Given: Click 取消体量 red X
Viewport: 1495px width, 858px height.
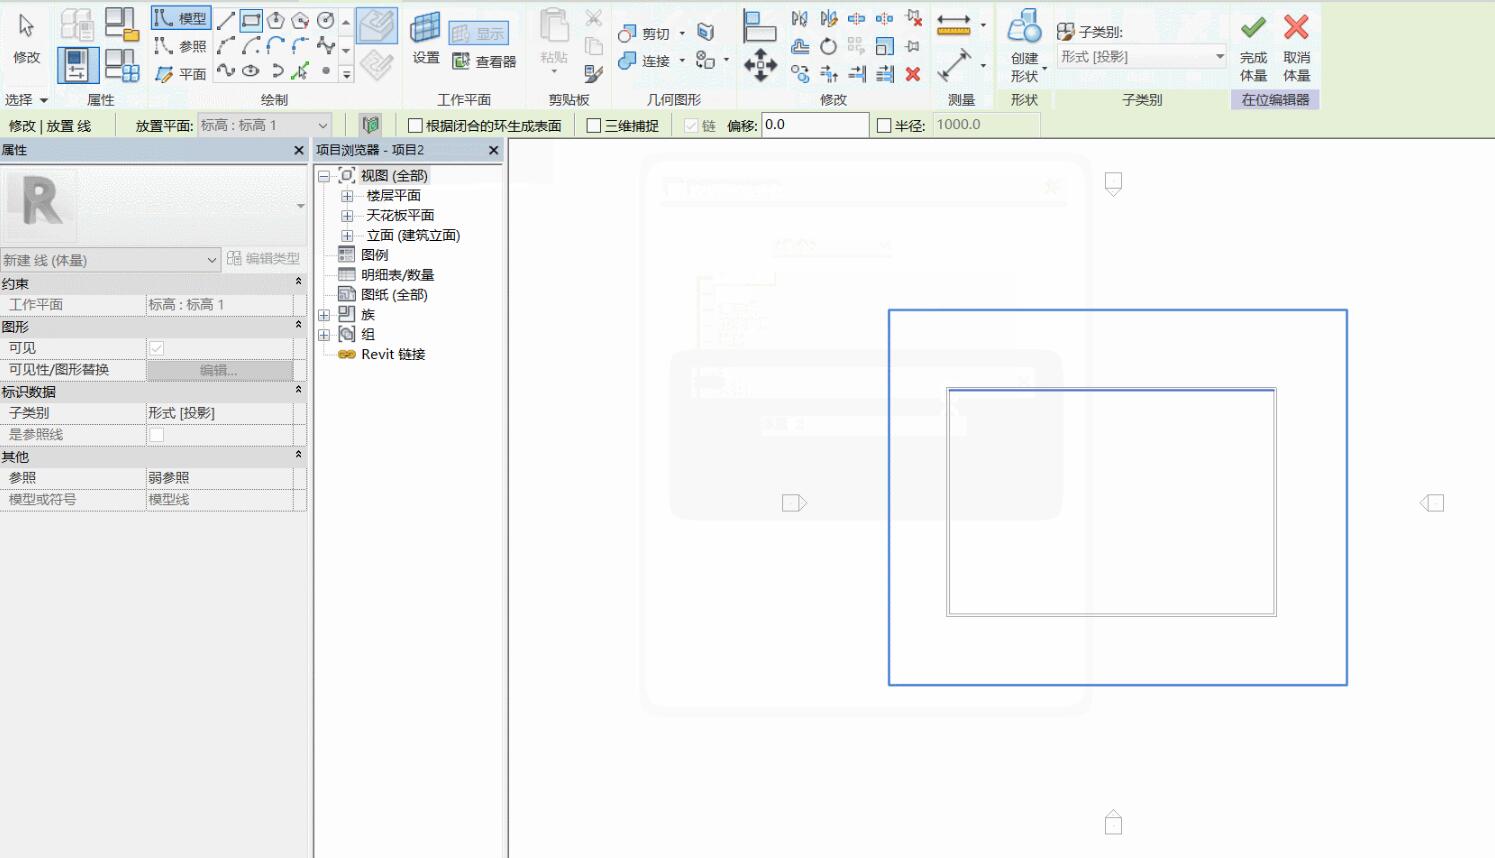Looking at the screenshot, I should tap(1296, 47).
